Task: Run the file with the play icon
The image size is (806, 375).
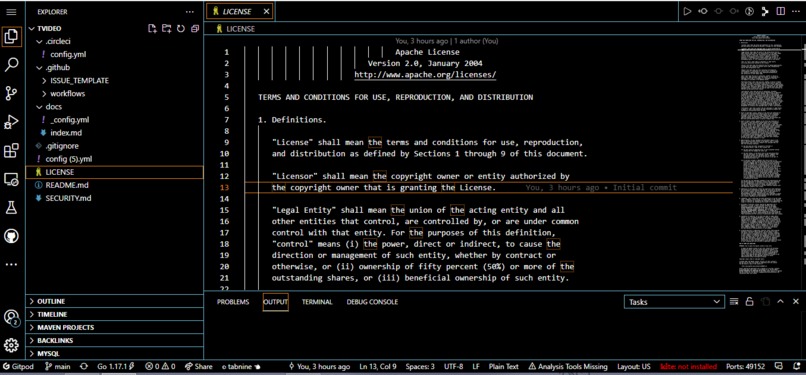Action: pos(687,11)
